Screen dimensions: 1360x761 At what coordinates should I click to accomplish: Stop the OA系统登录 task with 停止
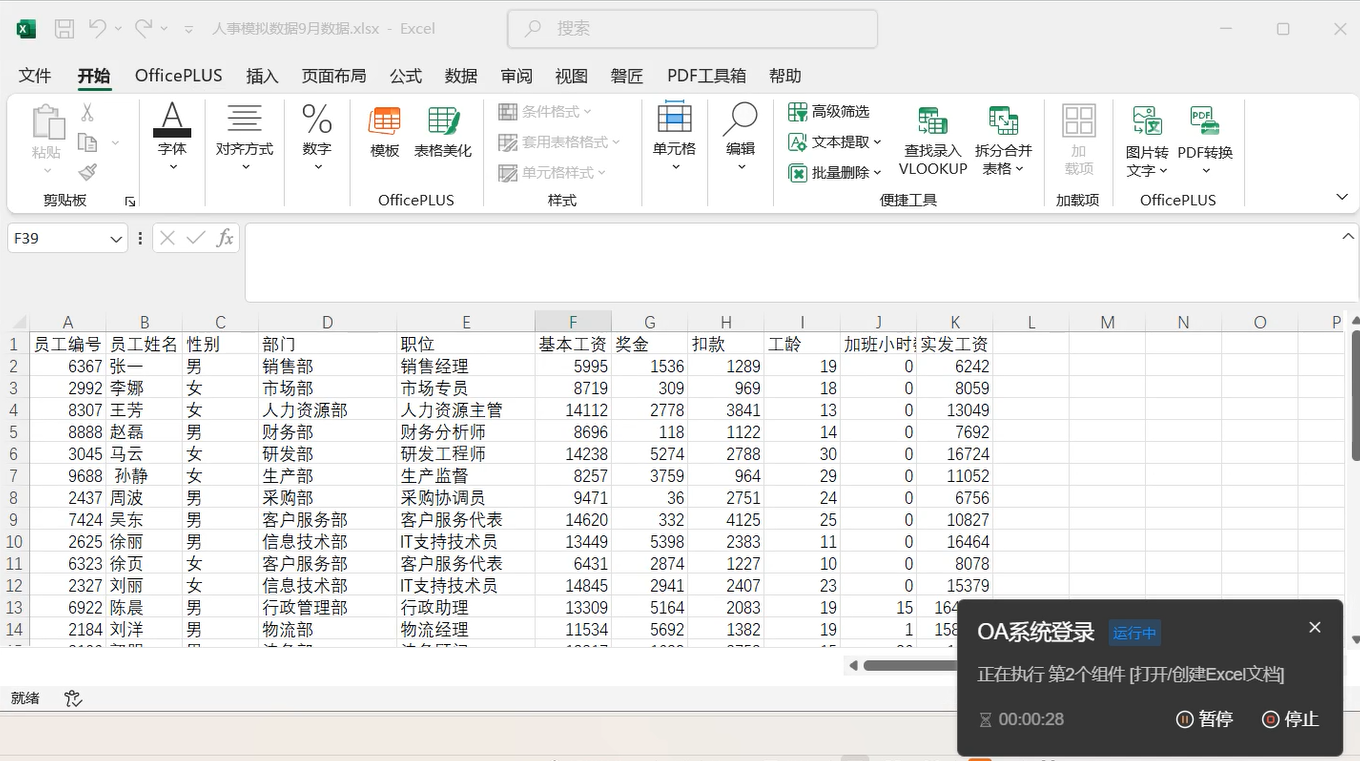click(x=1290, y=719)
